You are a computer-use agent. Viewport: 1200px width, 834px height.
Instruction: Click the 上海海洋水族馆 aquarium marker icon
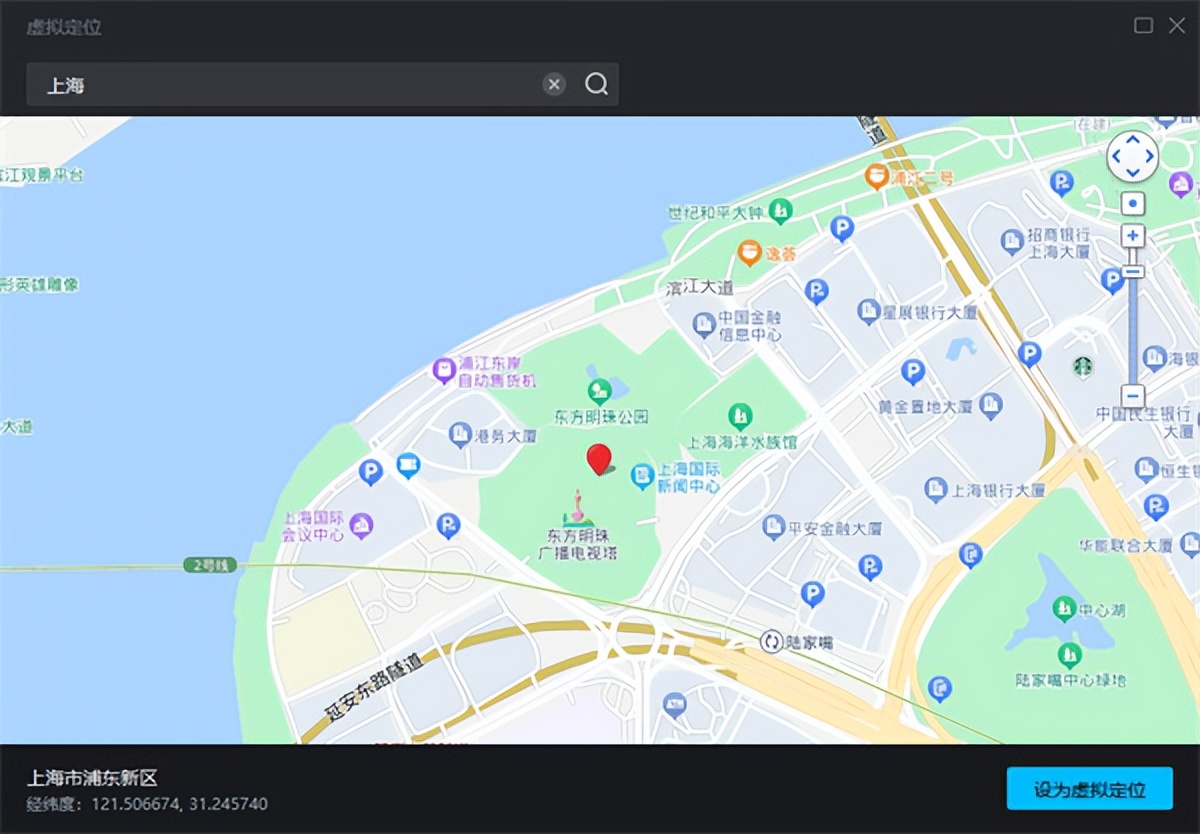pos(739,414)
